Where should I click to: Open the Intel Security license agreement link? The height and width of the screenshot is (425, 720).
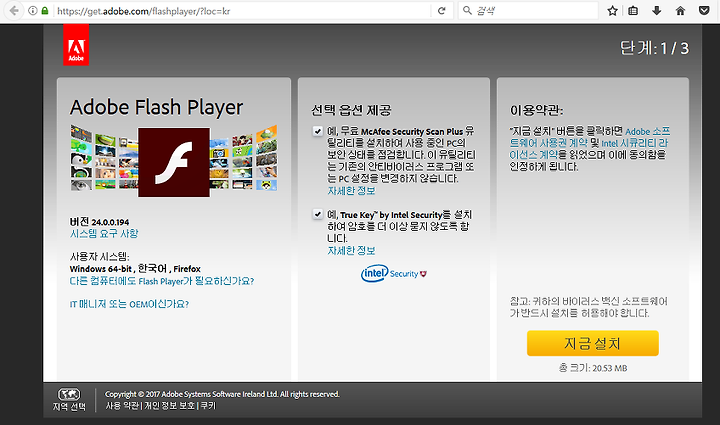[588, 149]
